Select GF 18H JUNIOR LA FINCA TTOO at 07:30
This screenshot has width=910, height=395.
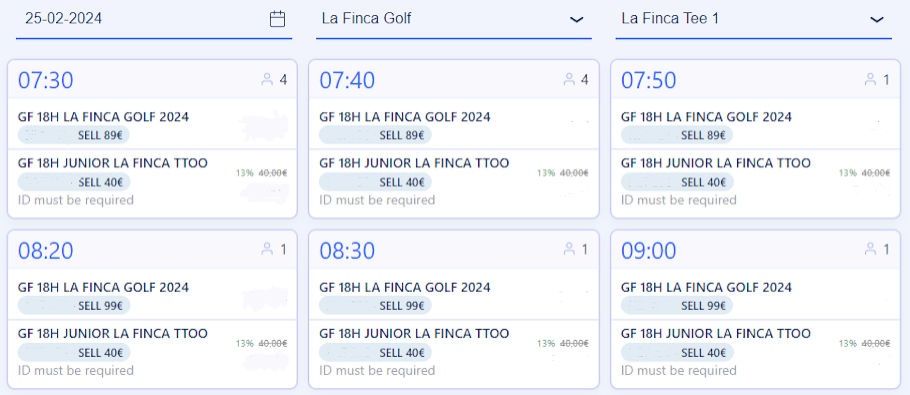113,164
